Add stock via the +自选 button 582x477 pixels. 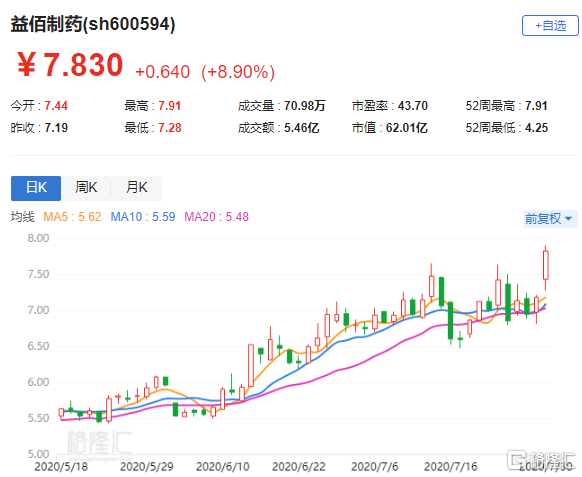(550, 26)
